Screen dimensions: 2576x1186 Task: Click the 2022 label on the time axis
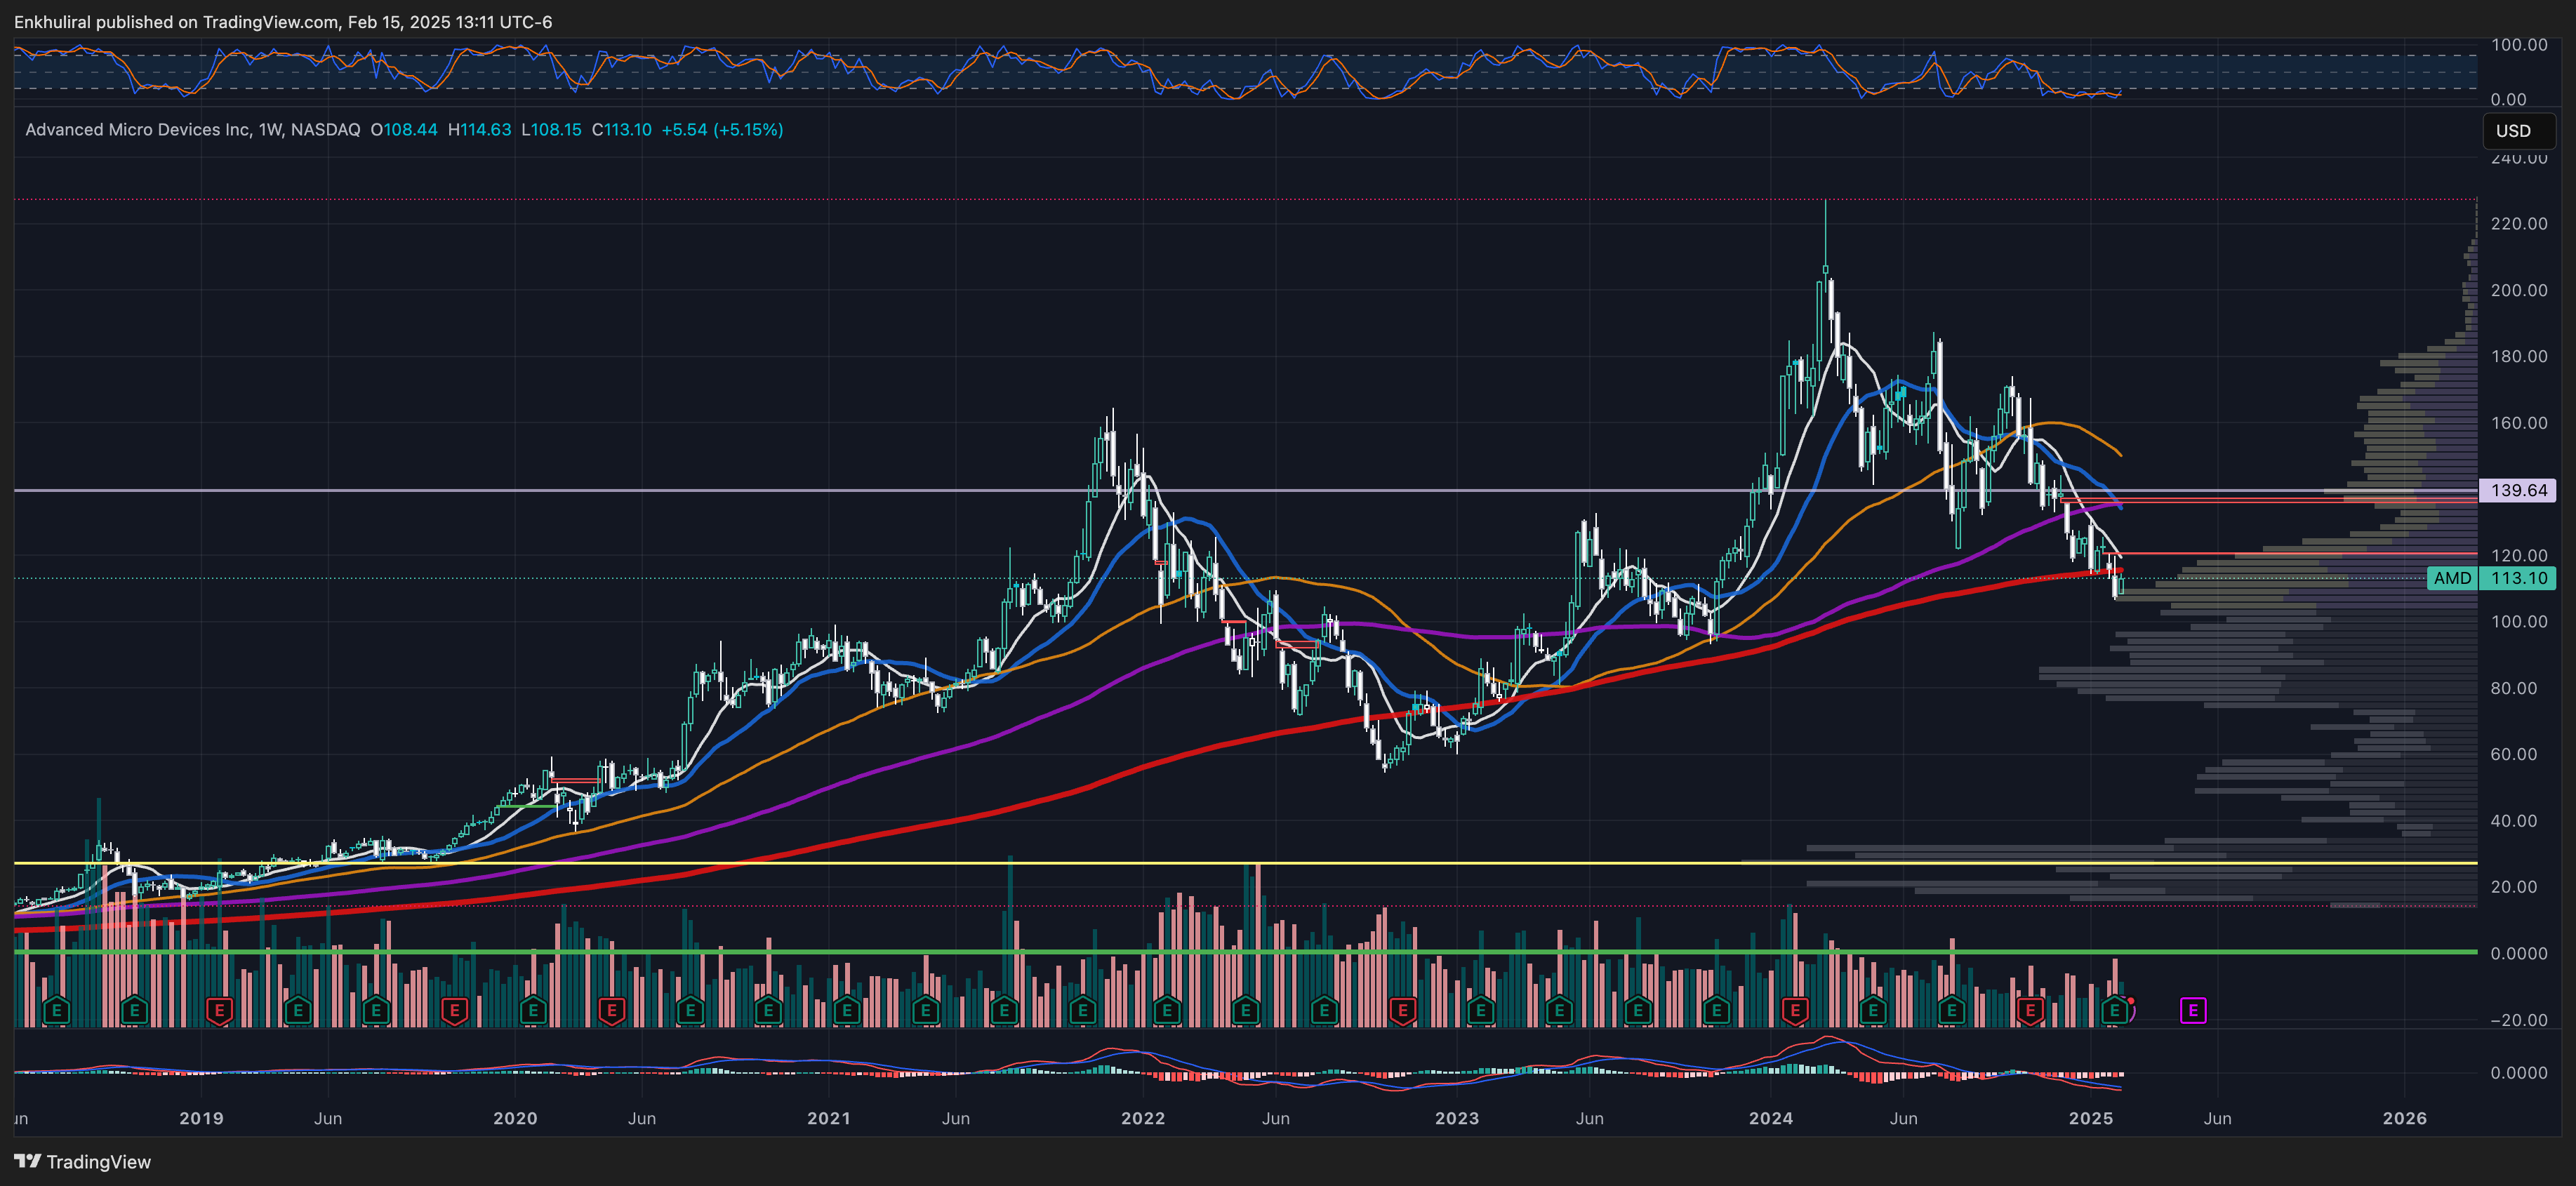tap(1142, 1118)
